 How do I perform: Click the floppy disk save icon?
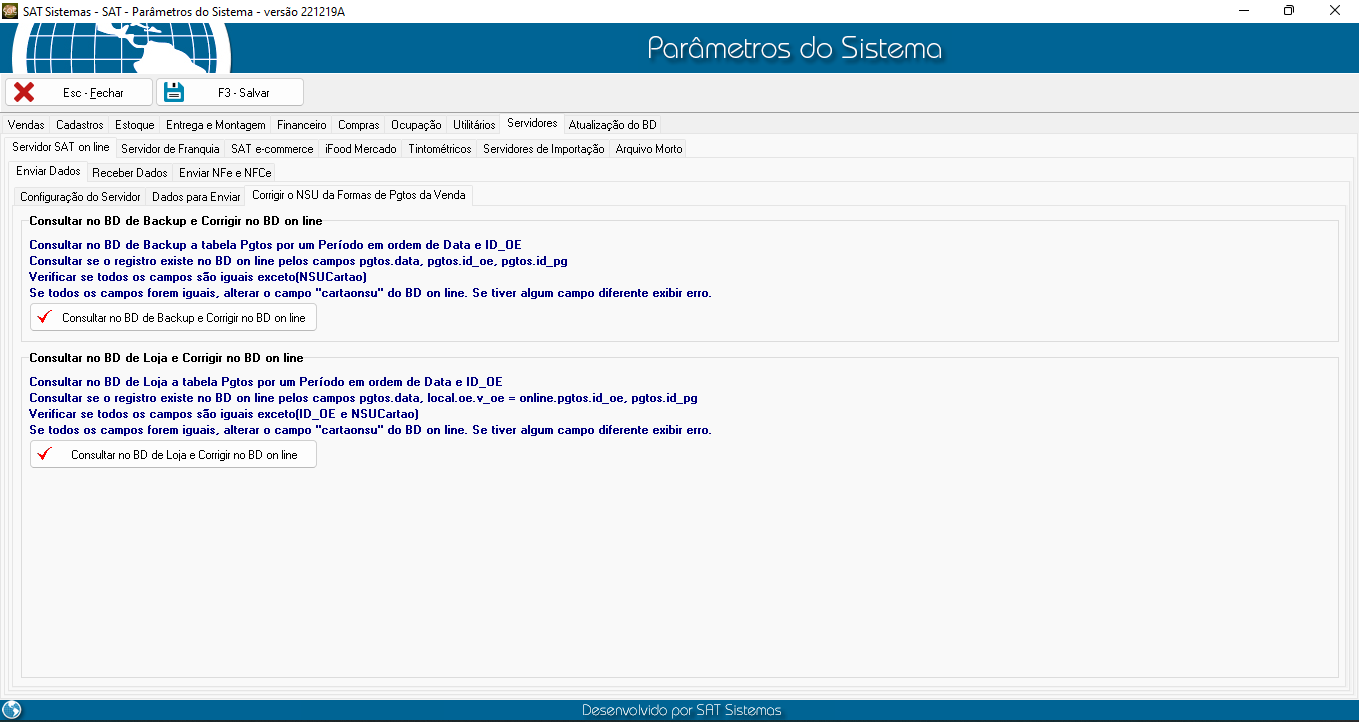174,92
